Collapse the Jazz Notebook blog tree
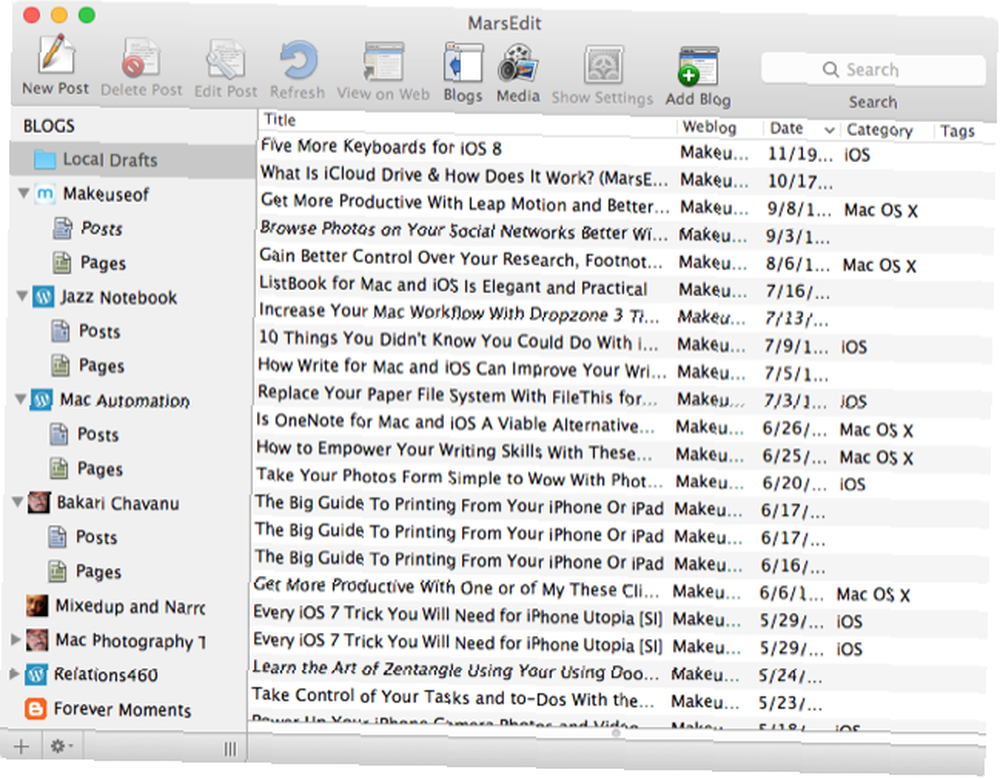Screen dimensions: 1000x778 22,296
